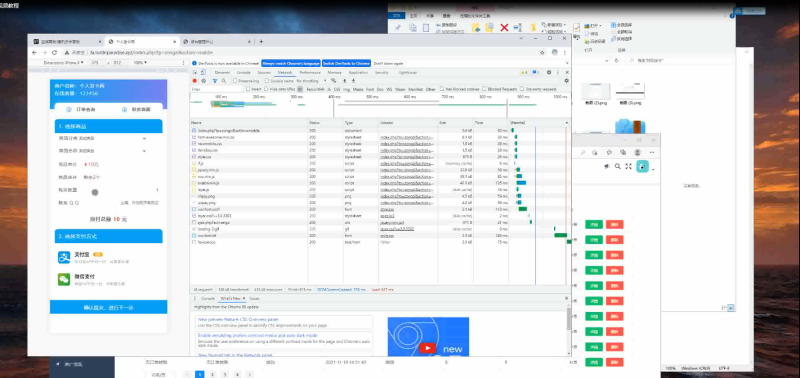Click the DevTools drawer vertical scrollbar
The image size is (800, 378).
click(x=568, y=331)
